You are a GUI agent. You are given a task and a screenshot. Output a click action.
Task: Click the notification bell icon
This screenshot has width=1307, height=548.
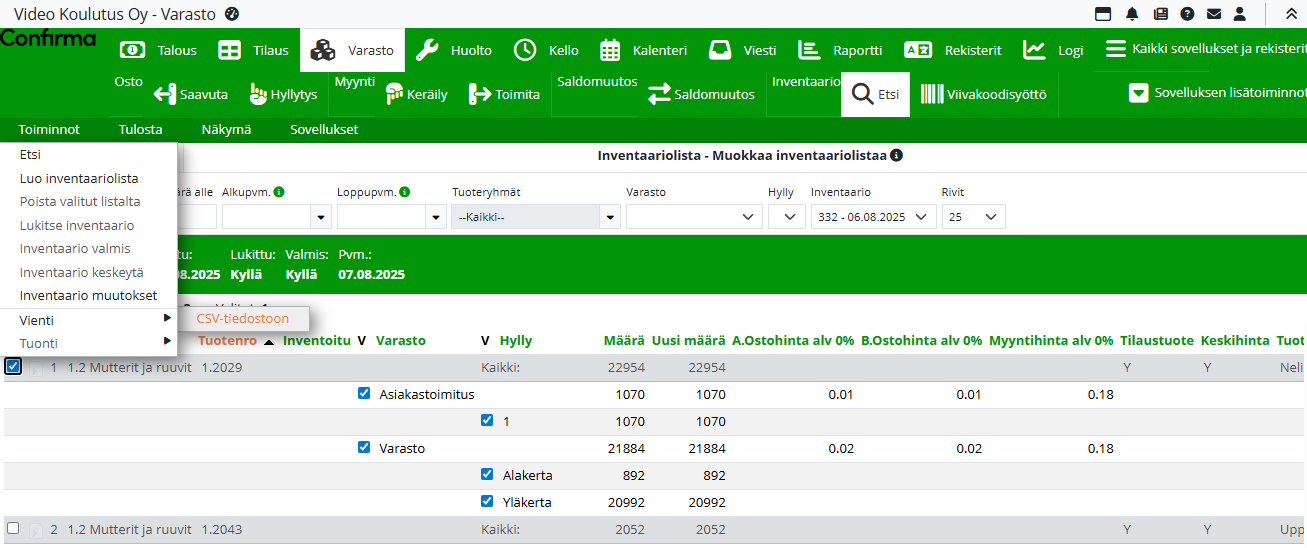pyautogui.click(x=1132, y=14)
